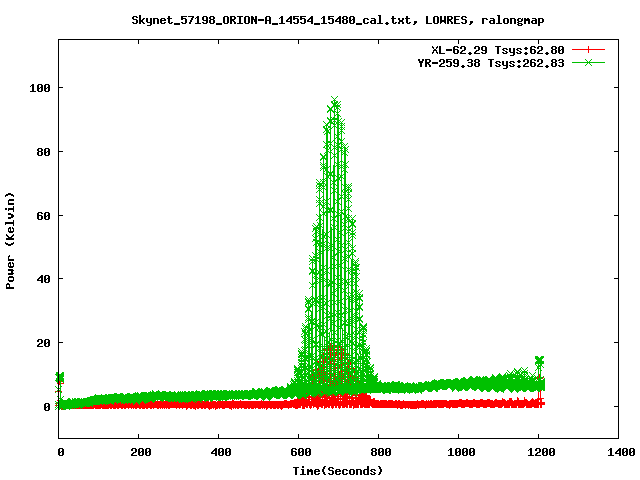Viewport: 640px width, 480px height.
Task: Click the green spike marker near 1200 seconds
Action: 539,360
